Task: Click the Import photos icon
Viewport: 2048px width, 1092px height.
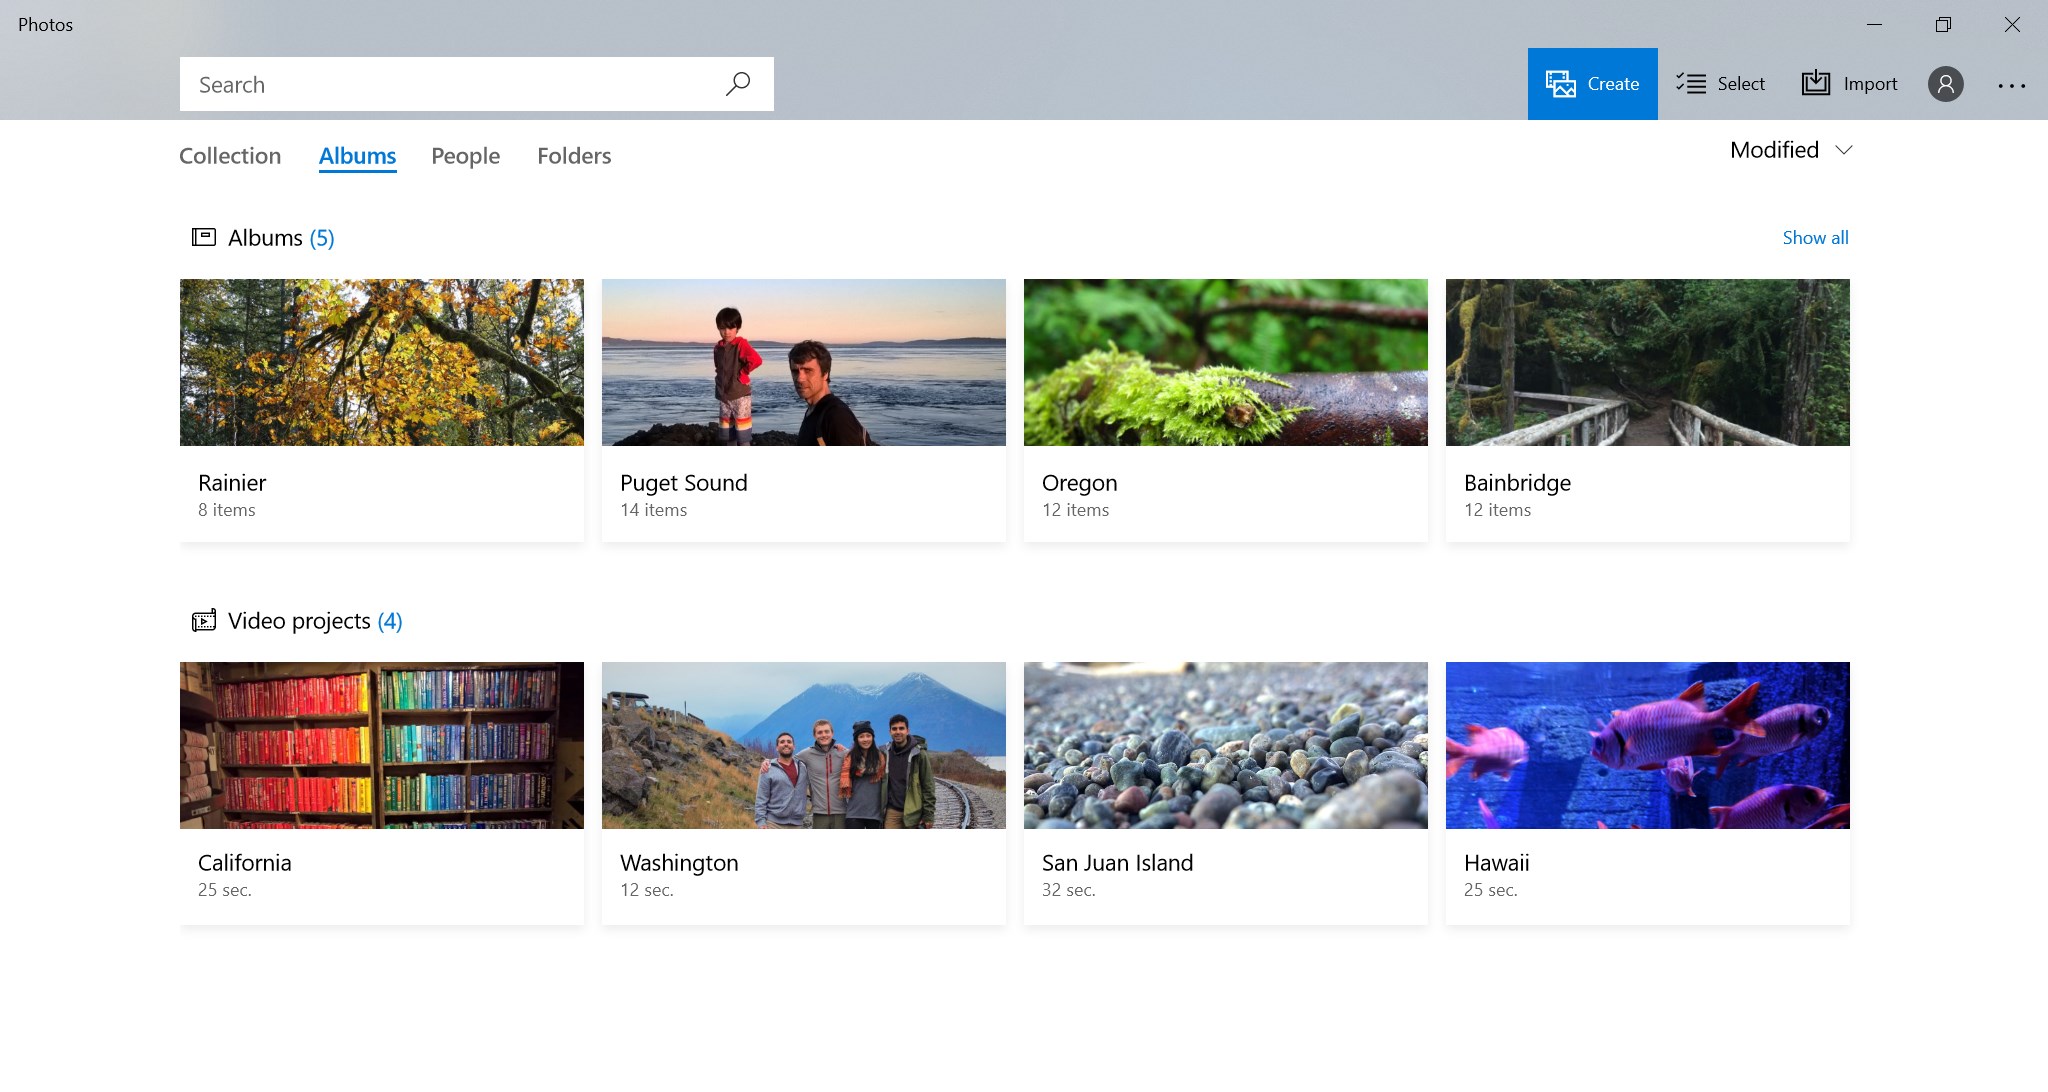Action: [1815, 84]
